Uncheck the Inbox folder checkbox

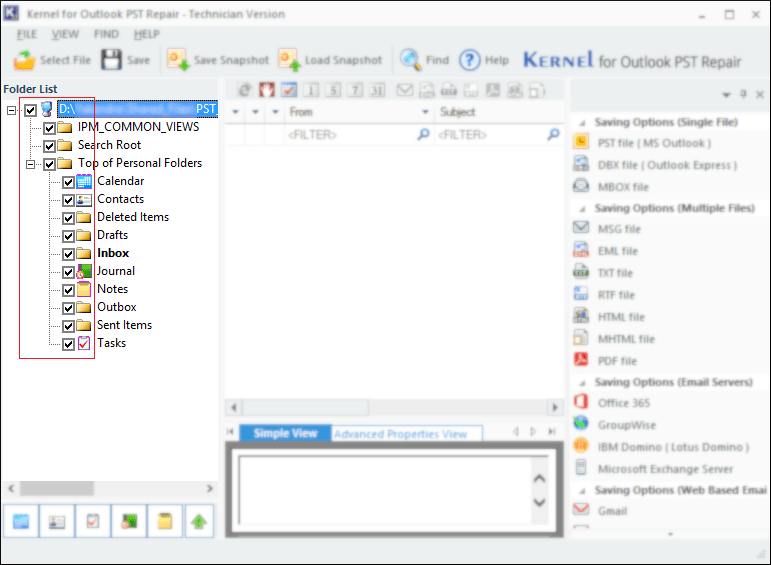[68, 254]
